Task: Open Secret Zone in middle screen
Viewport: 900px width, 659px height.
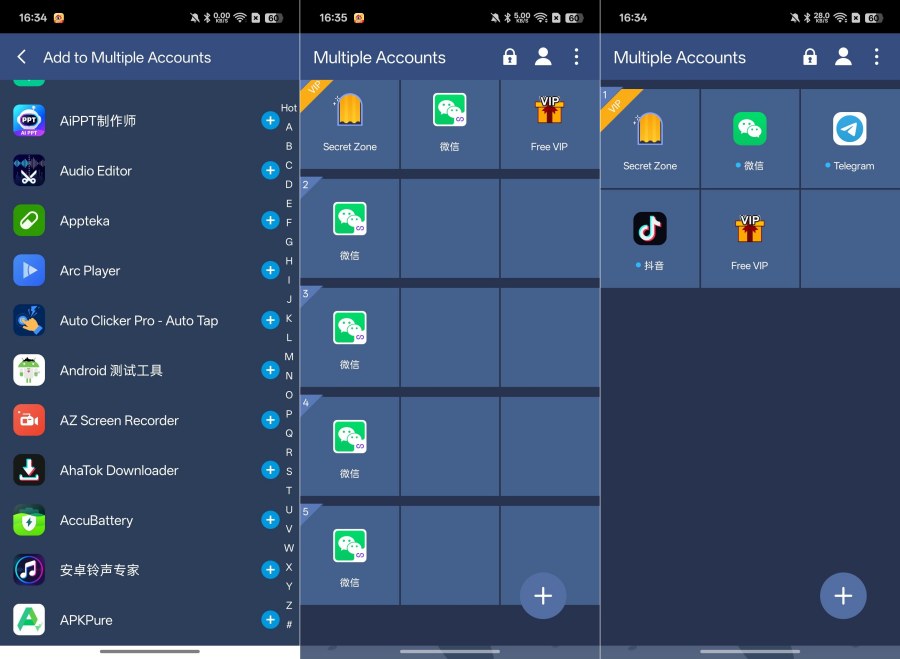Action: 350,124
